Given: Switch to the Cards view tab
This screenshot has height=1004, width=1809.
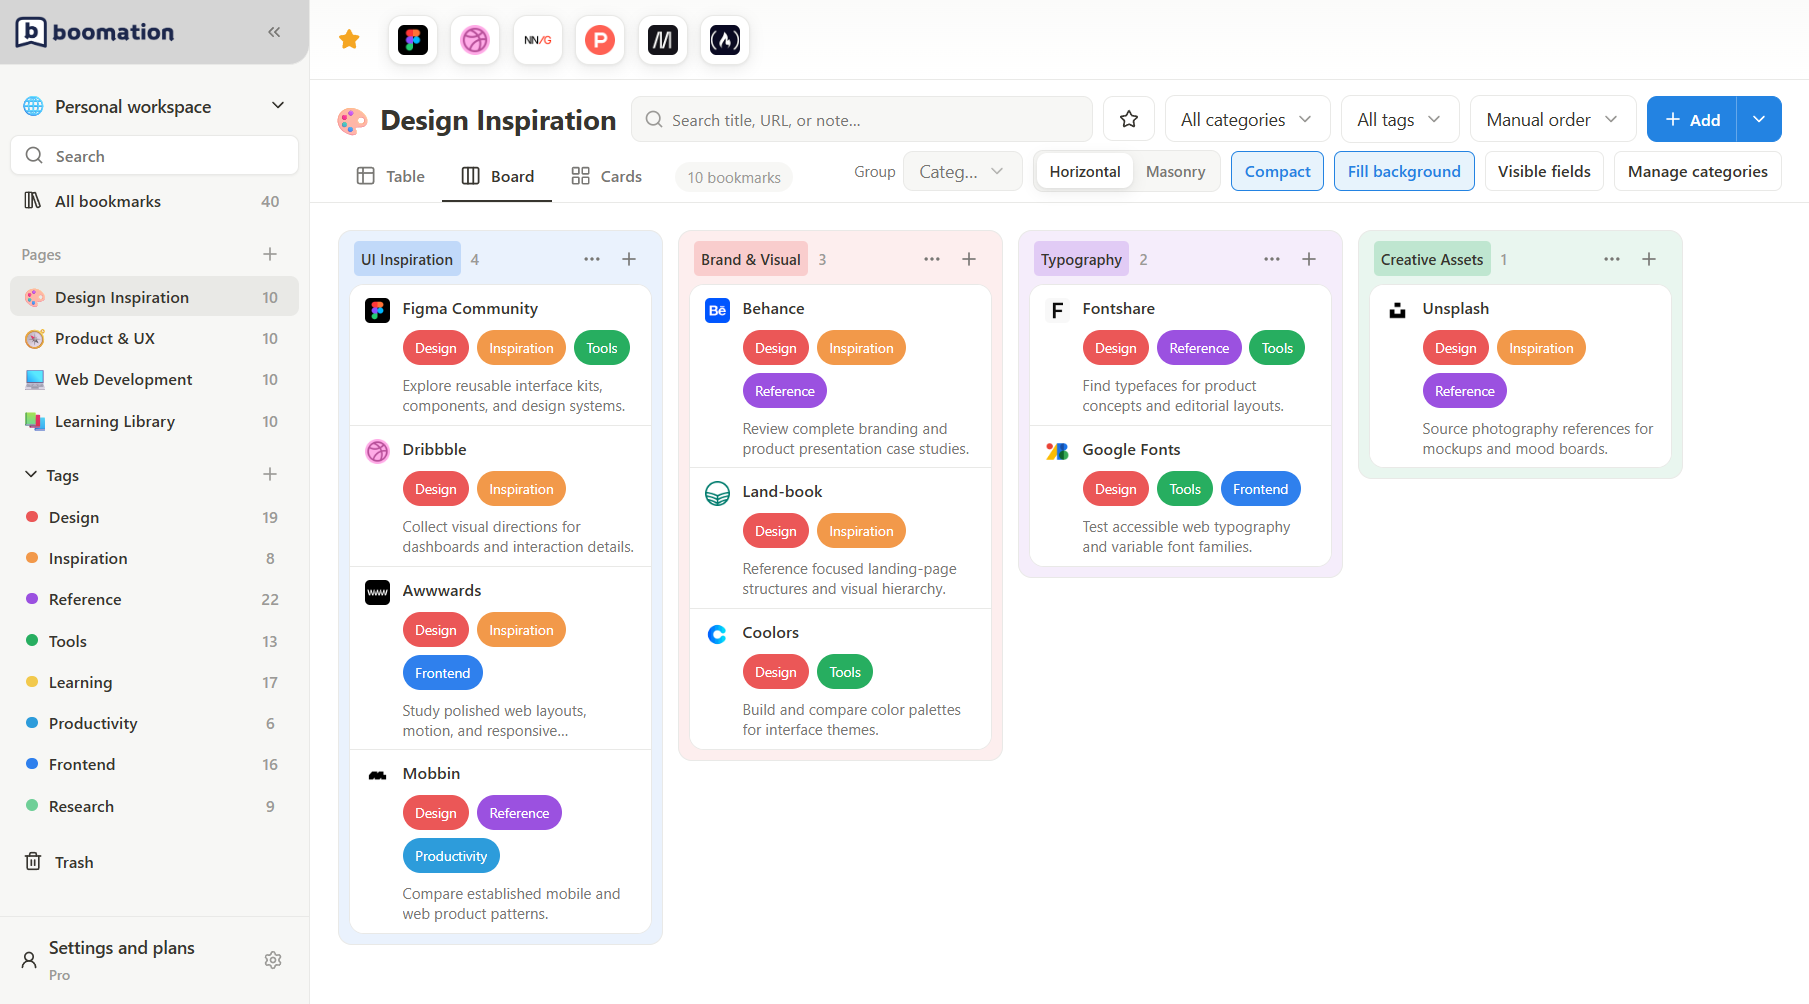Looking at the screenshot, I should click(606, 176).
